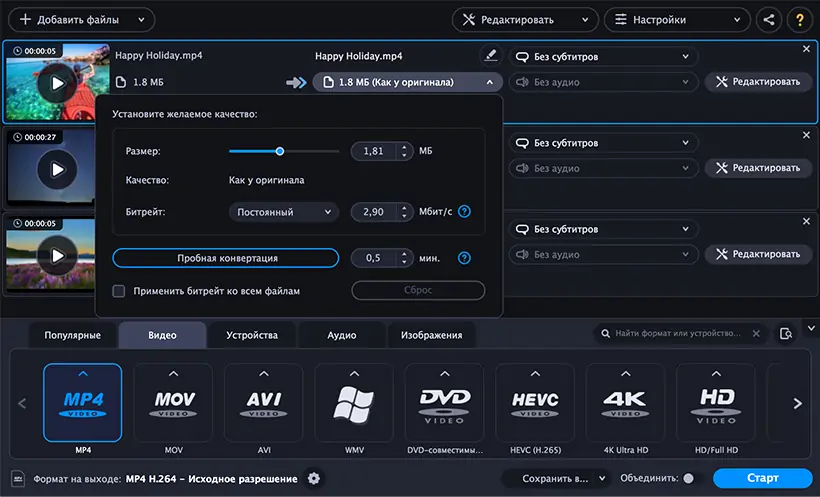Click the 'Пробная конвертация' button

(226, 258)
